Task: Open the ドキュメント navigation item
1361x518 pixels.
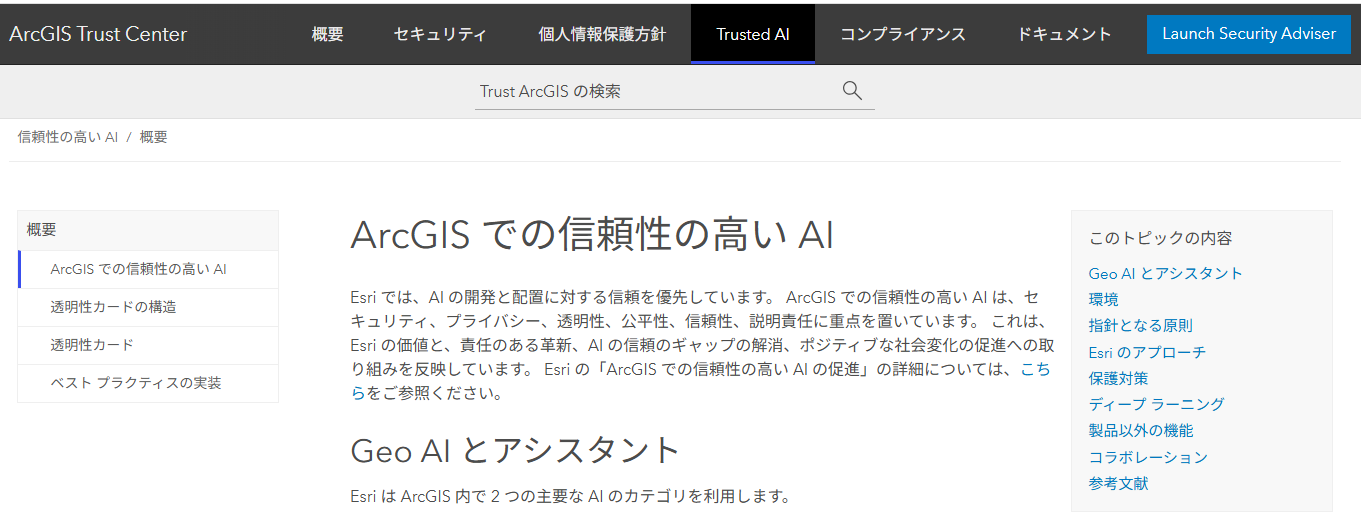Action: 1064,34
